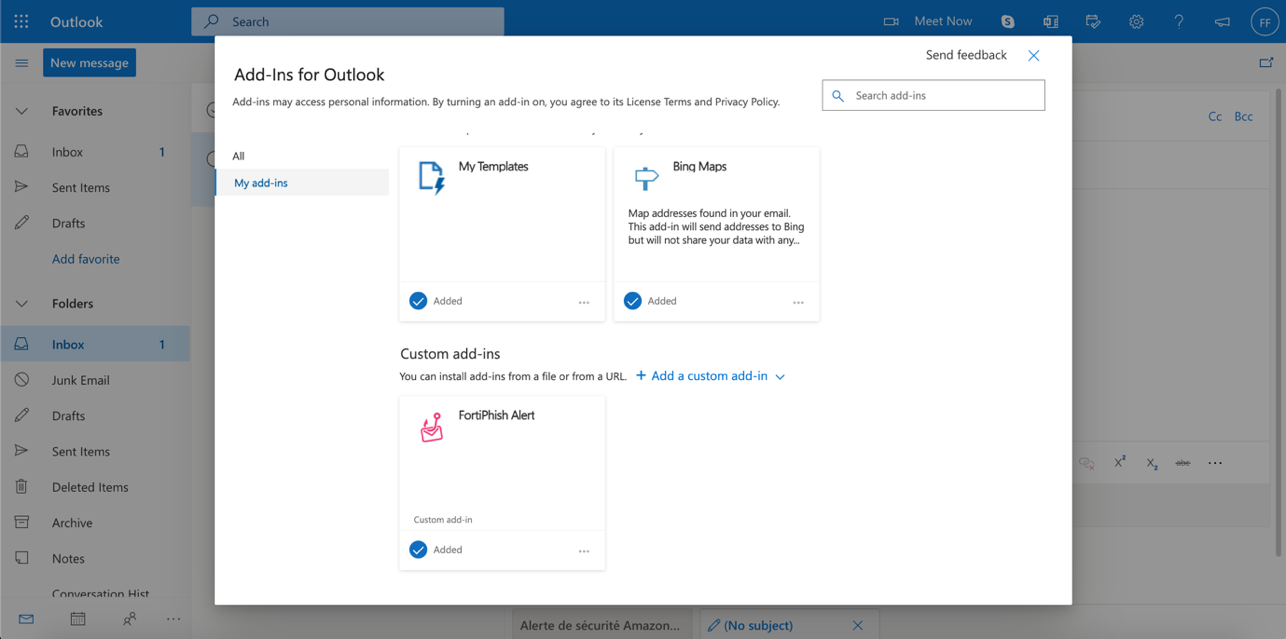Open the Help question mark icon
1286x639 pixels.
click(1179, 21)
